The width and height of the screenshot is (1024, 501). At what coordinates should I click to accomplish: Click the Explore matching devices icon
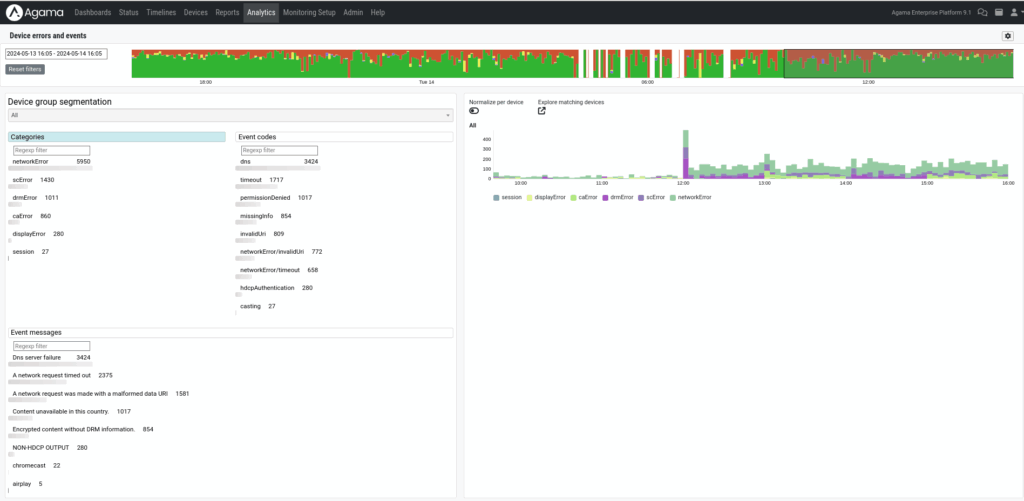tap(542, 111)
